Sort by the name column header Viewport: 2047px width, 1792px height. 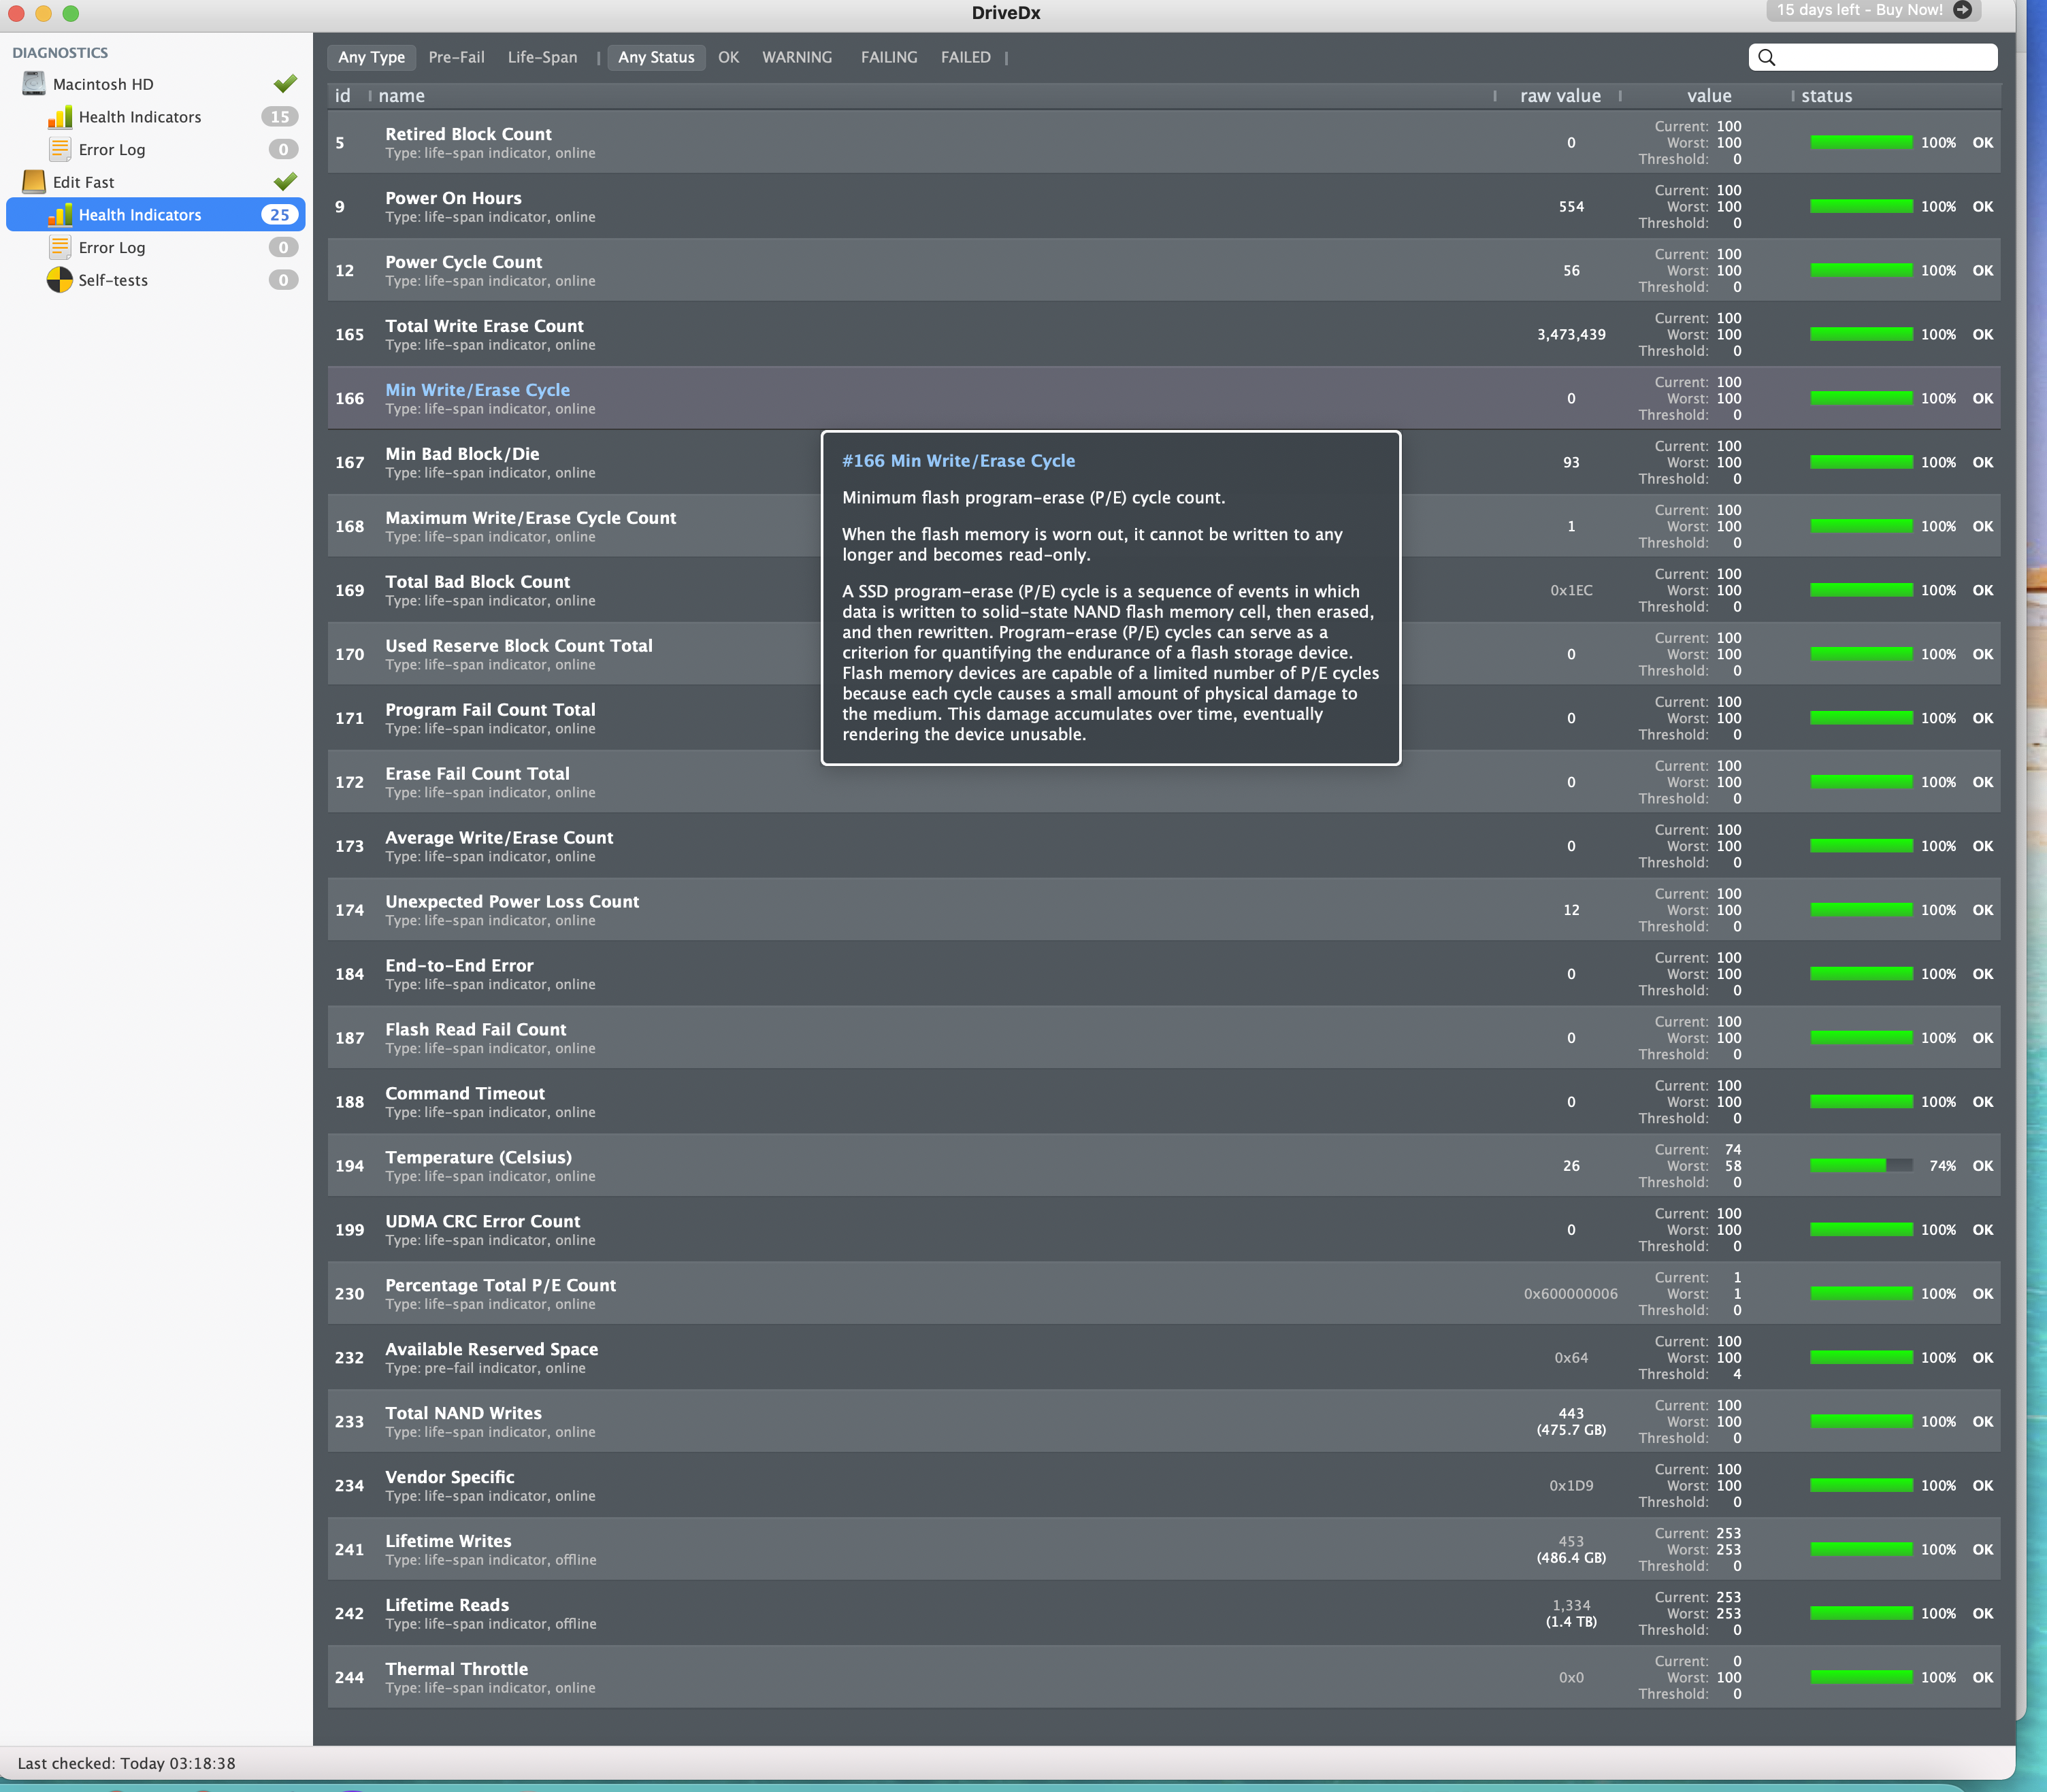click(401, 96)
